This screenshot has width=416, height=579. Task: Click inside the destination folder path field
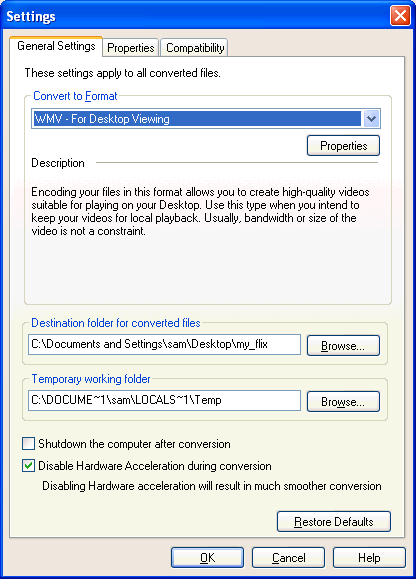tap(164, 345)
